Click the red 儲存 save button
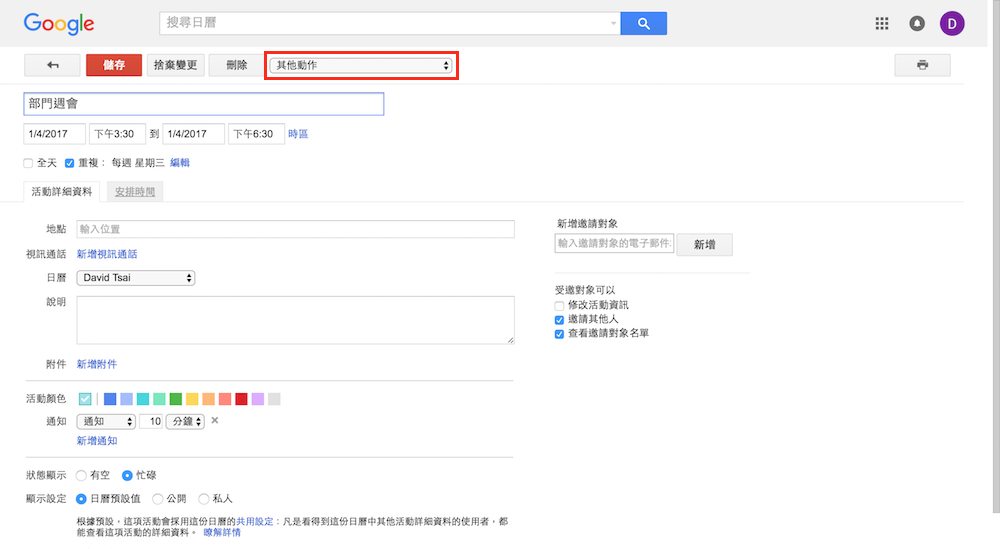Image resolution: width=1000 pixels, height=549 pixels. (114, 65)
